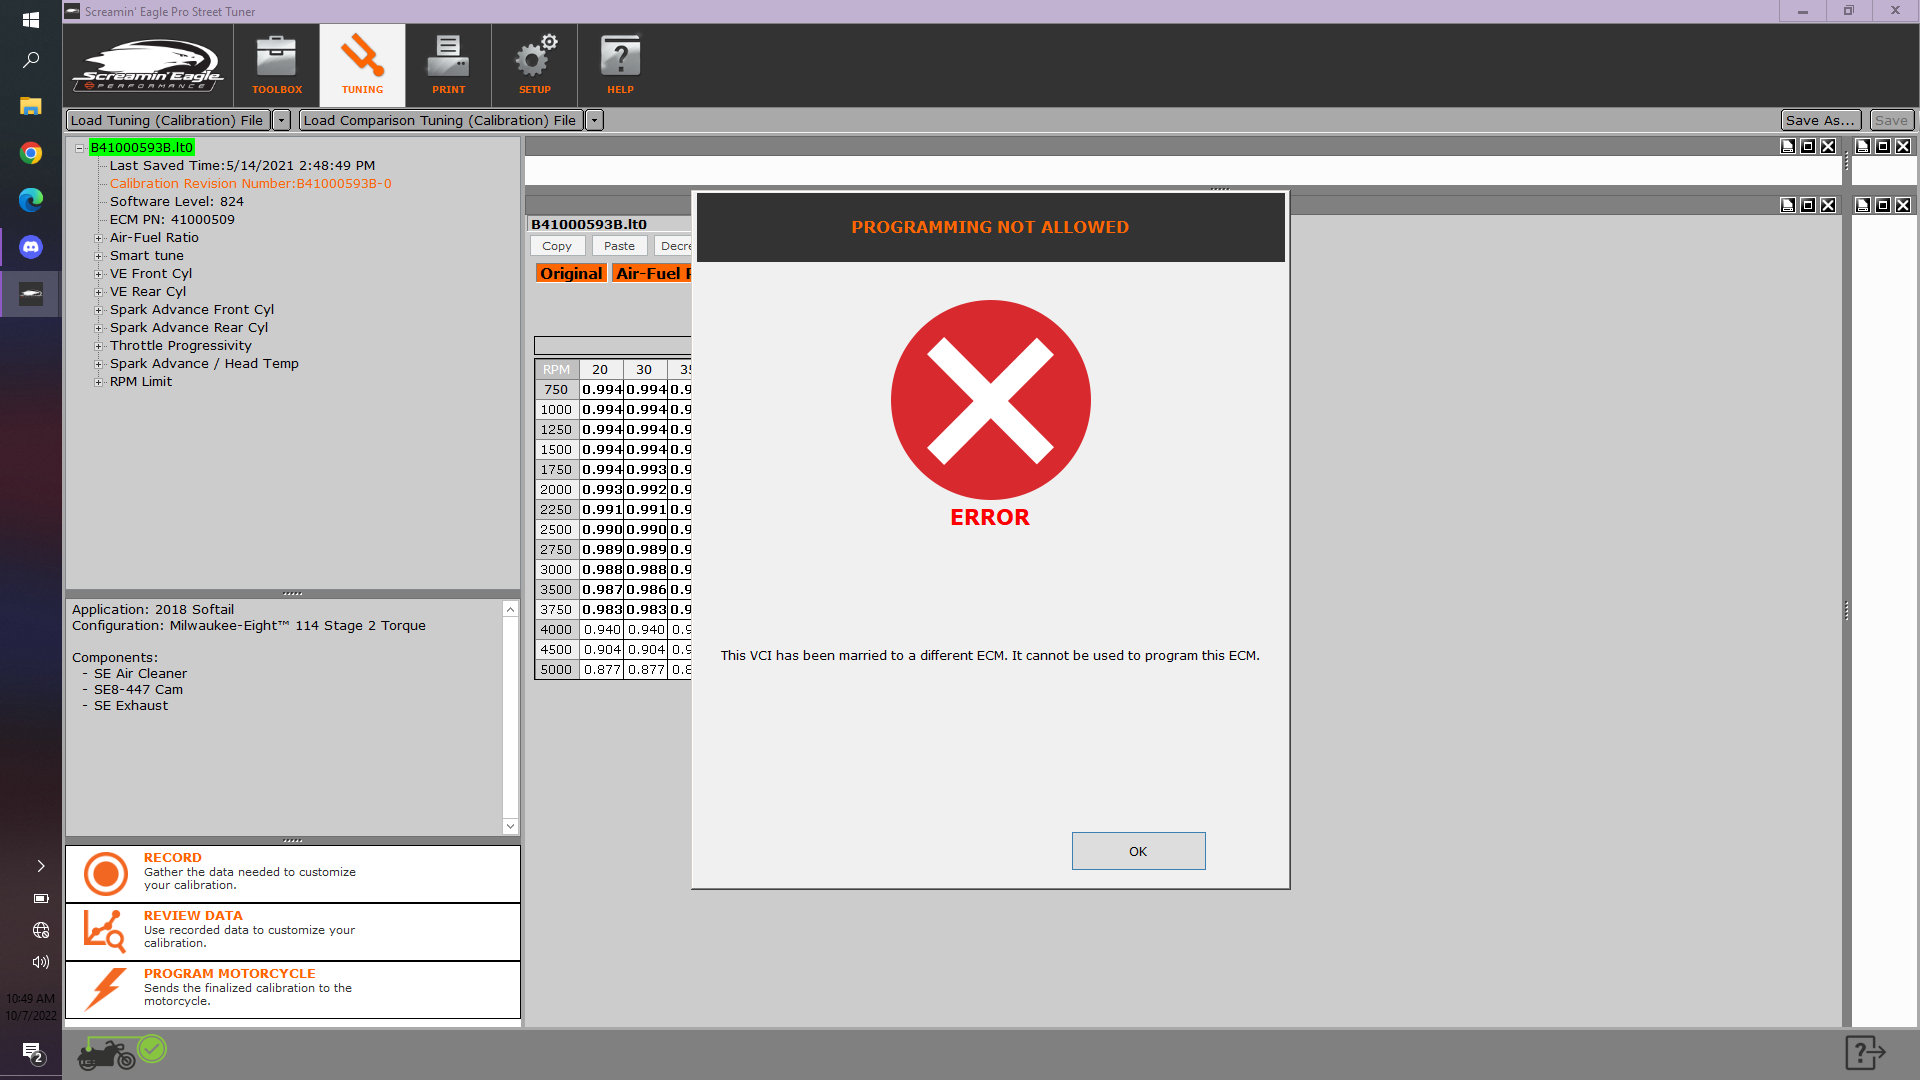This screenshot has width=1920, height=1080.
Task: Click the Save As button
Action: click(x=1820, y=121)
